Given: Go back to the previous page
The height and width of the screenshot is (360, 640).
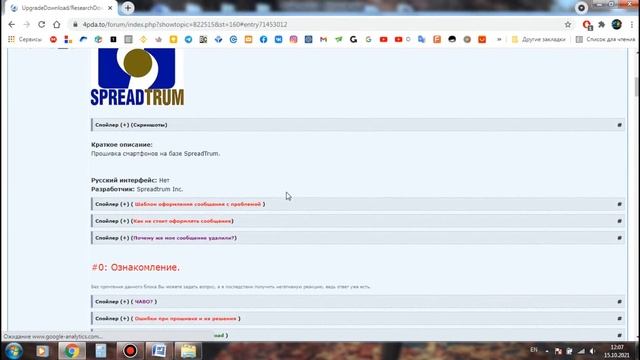Looking at the screenshot, I should coord(11,24).
